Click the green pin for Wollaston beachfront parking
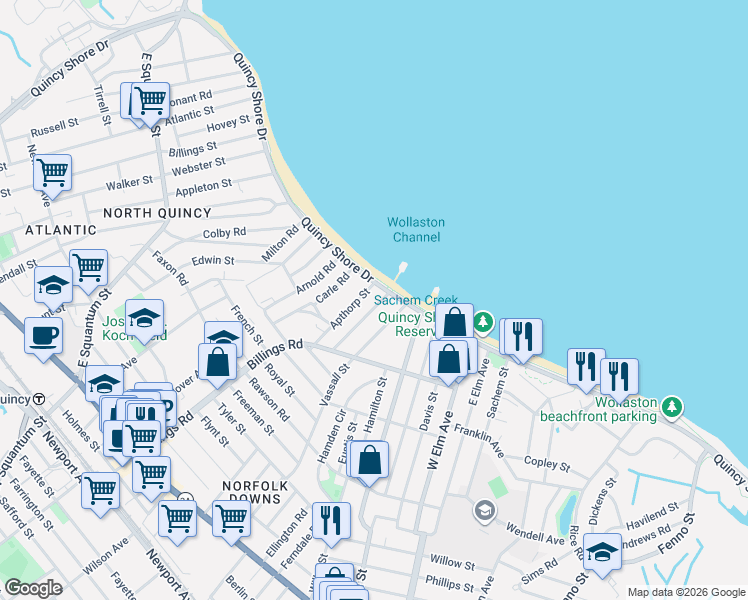Image resolution: width=748 pixels, height=600 pixels. point(672,408)
